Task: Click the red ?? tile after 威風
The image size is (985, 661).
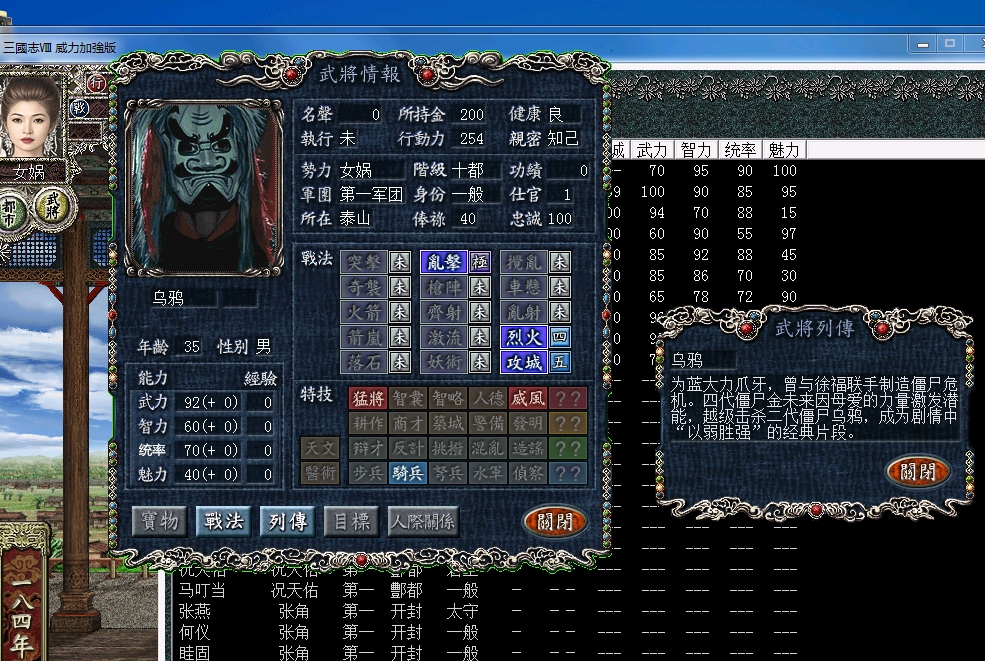Action: (568, 398)
